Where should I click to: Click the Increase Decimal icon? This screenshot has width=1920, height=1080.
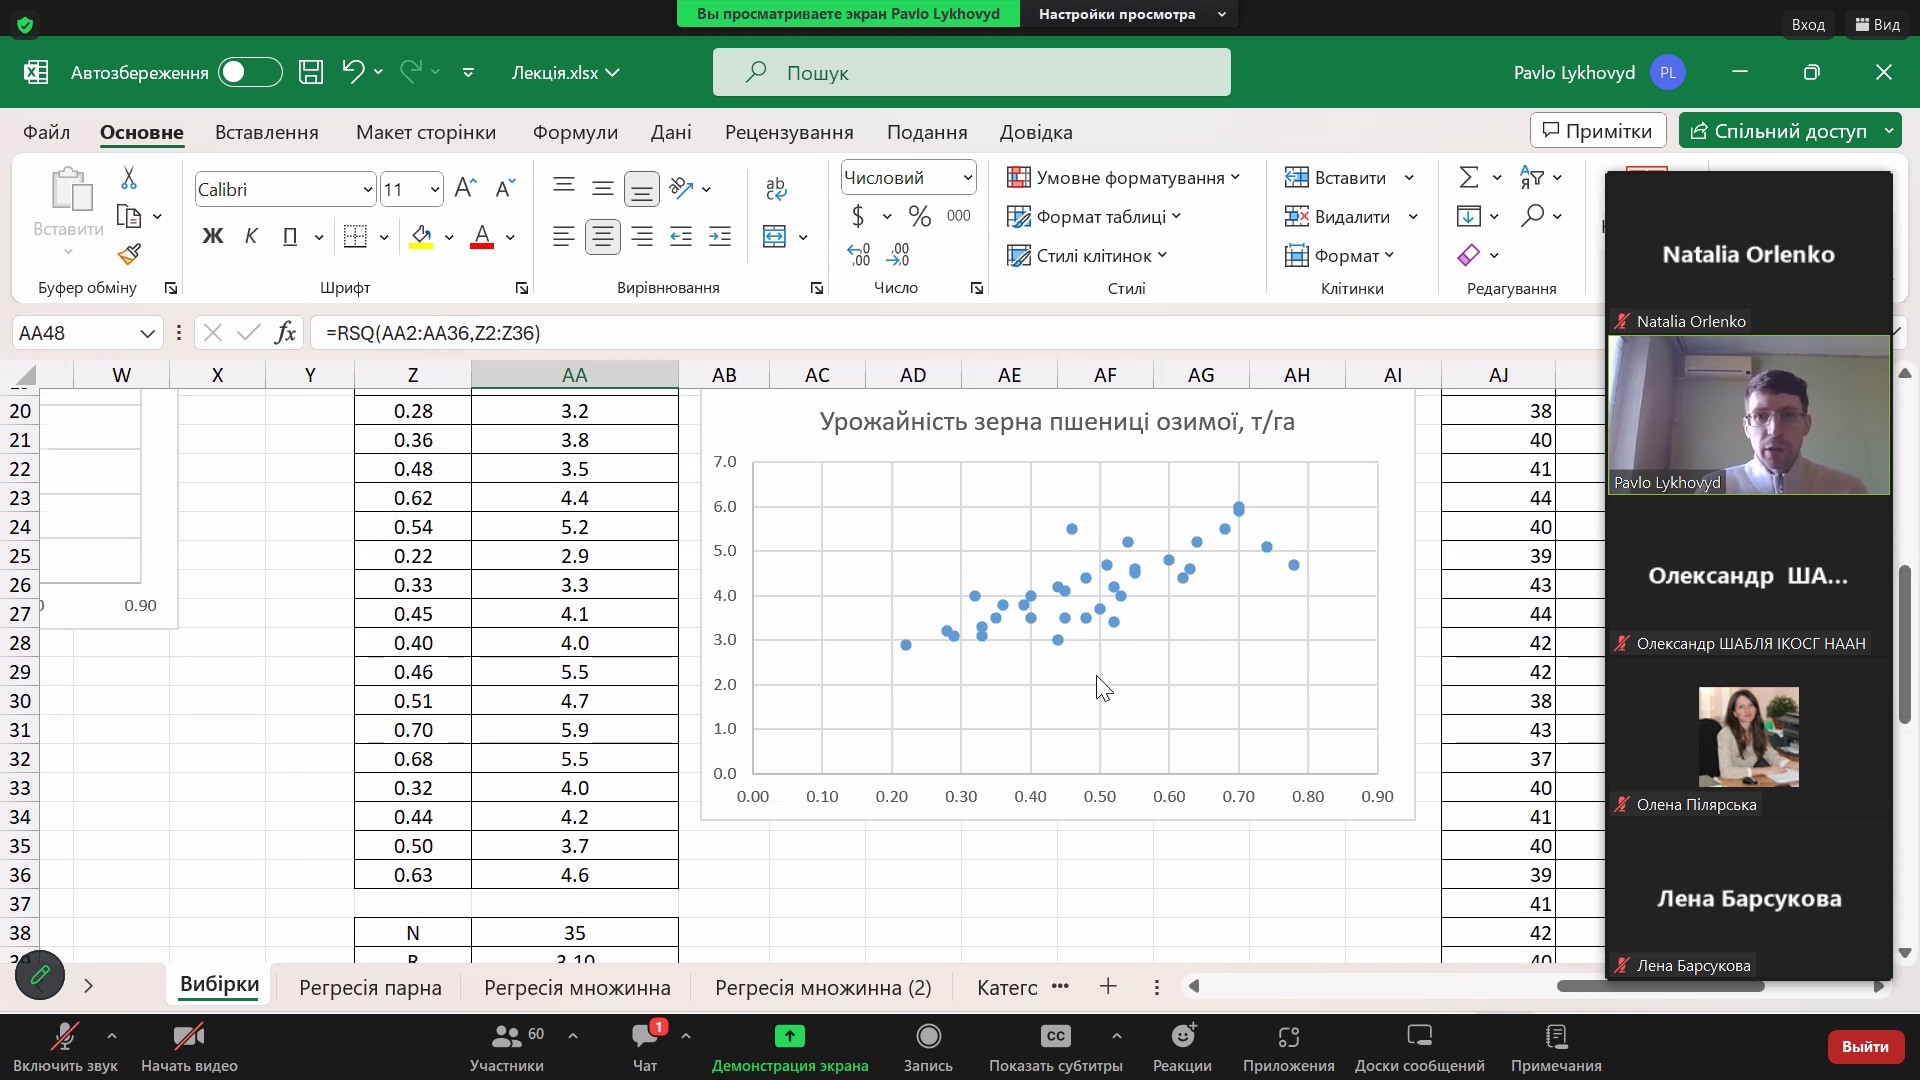point(858,255)
